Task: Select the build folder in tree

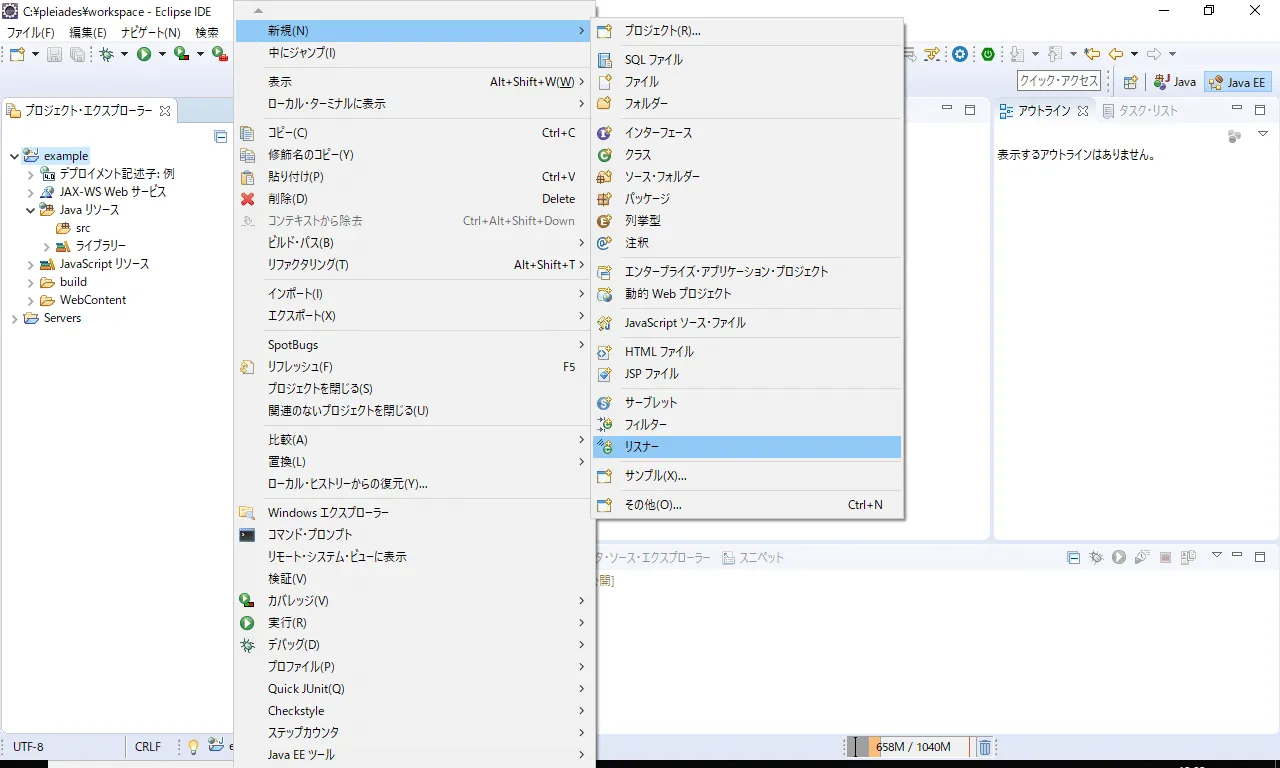Action: coord(73,282)
